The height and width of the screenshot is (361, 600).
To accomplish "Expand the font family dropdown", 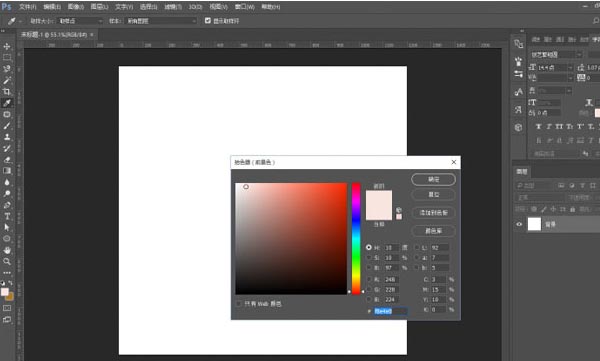I will click(x=556, y=55).
